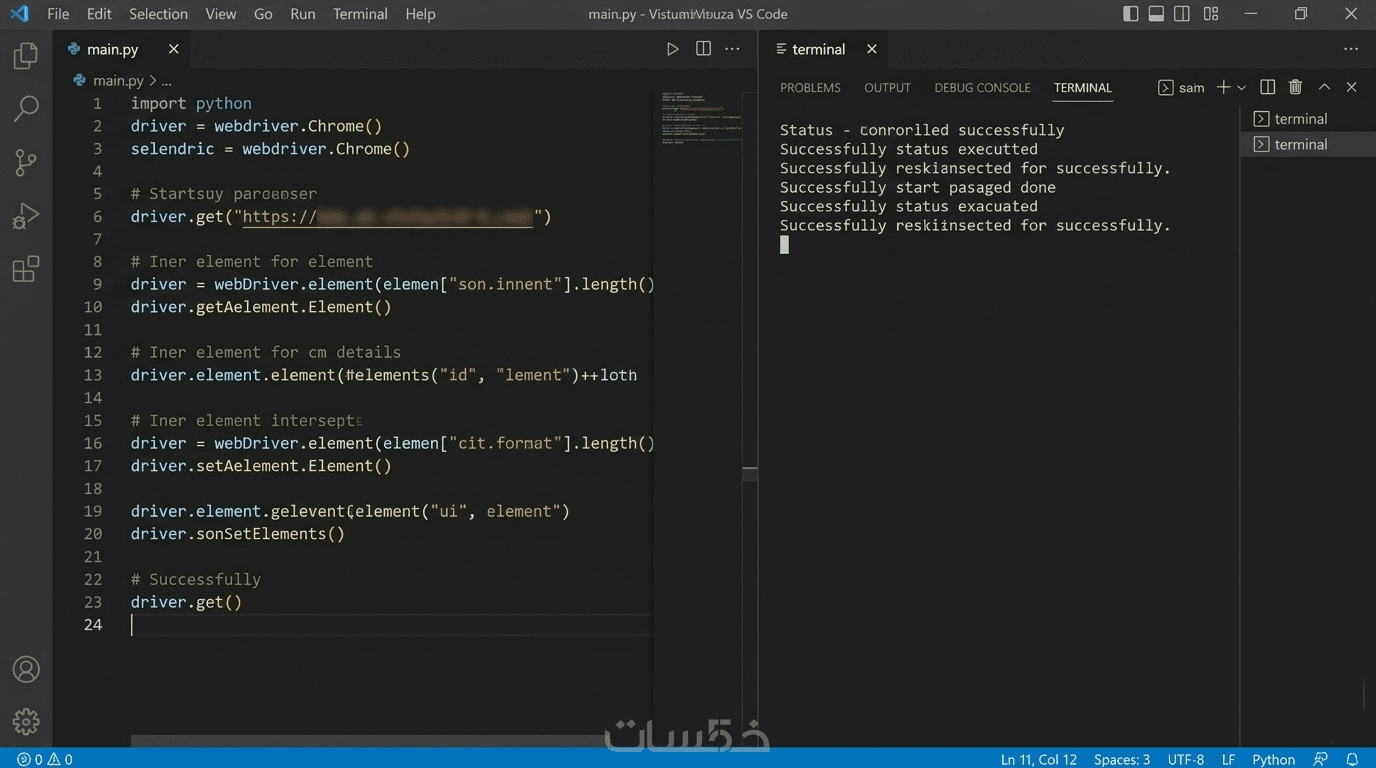Click '# Successfully' comment on line 22
1376x768 pixels.
[196, 580]
